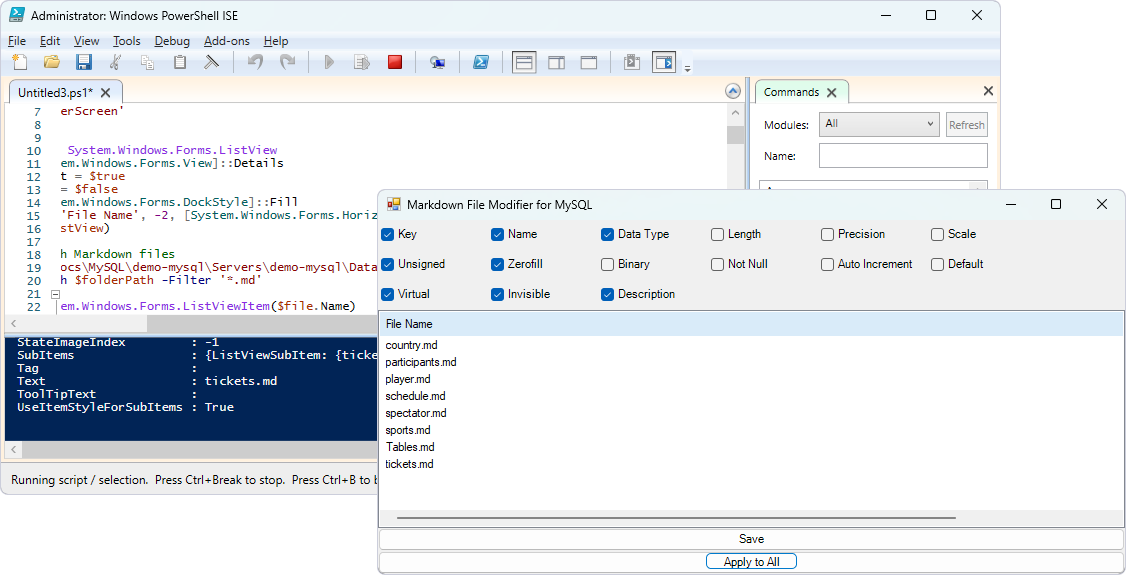The image size is (1126, 575).
Task: Click the horizontal scrollbar of the file list
Action: 676,518
